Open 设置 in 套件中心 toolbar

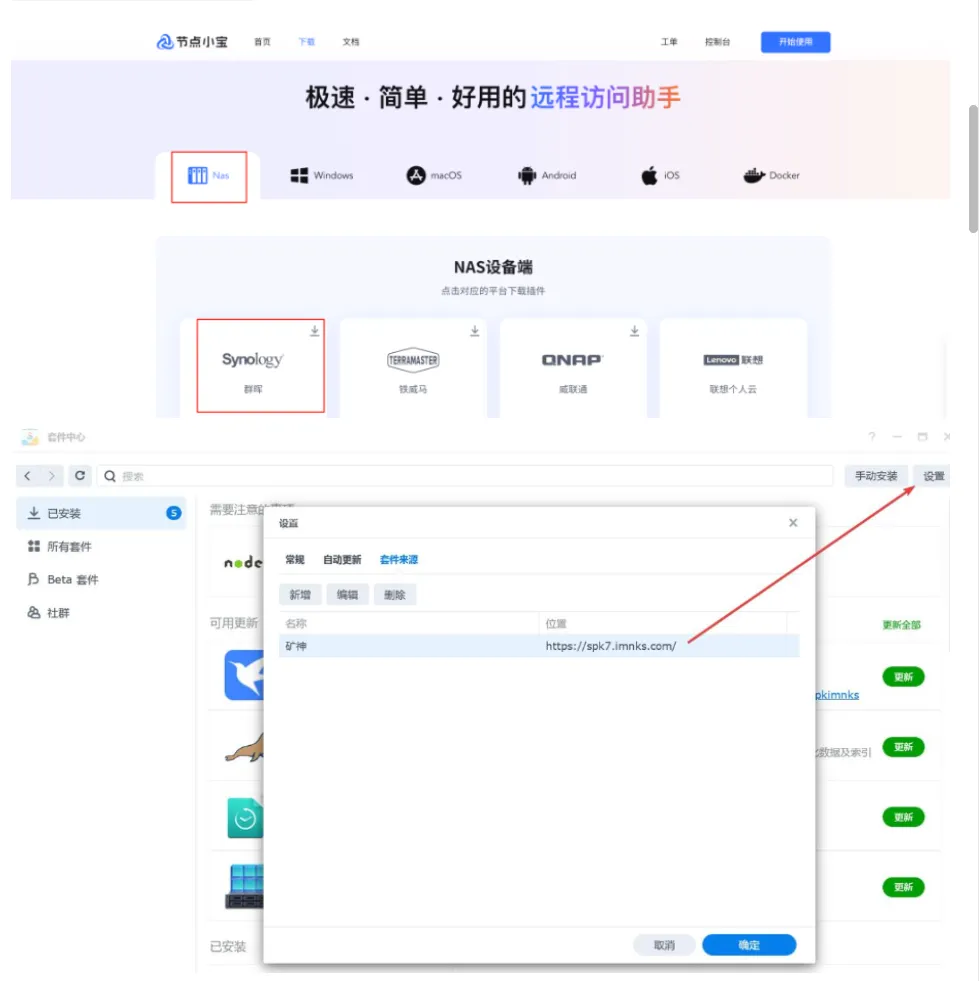pyautogui.click(x=933, y=476)
